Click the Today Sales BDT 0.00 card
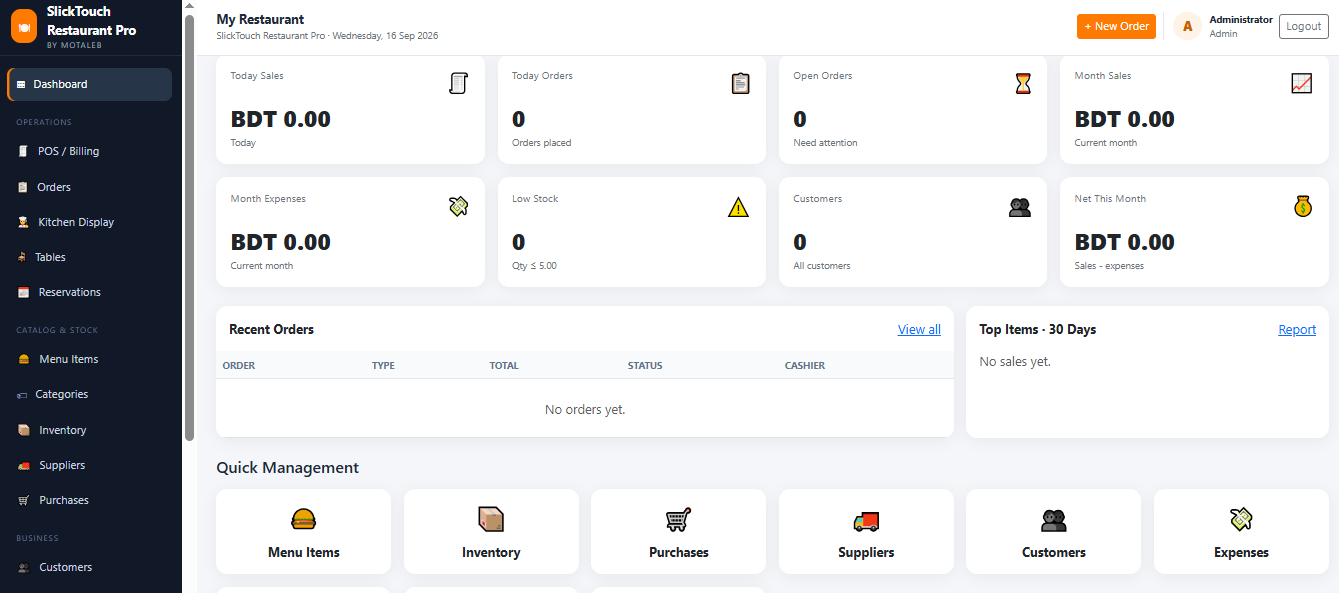This screenshot has height=593, width=1339. pos(350,109)
